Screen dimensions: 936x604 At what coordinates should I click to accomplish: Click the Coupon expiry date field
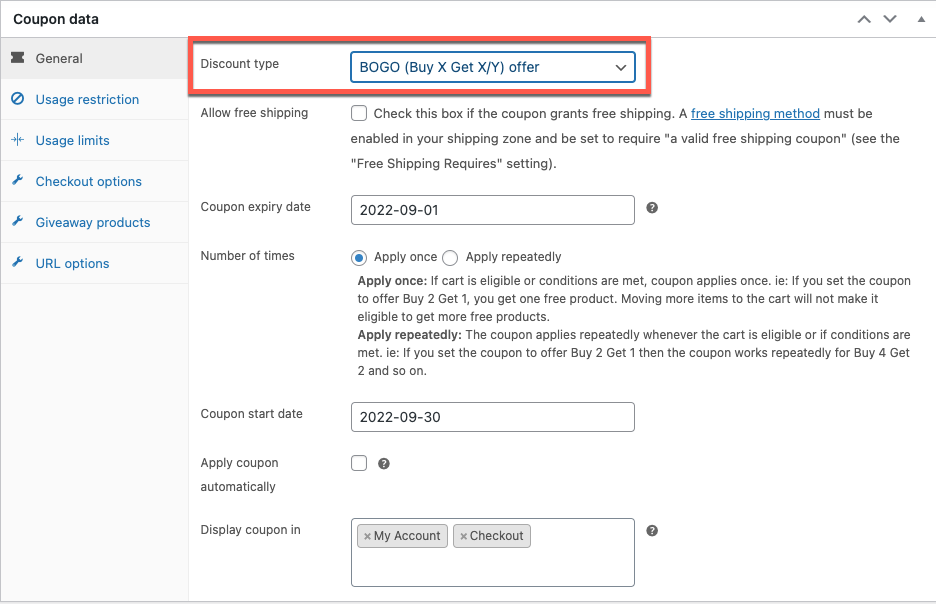pos(492,210)
